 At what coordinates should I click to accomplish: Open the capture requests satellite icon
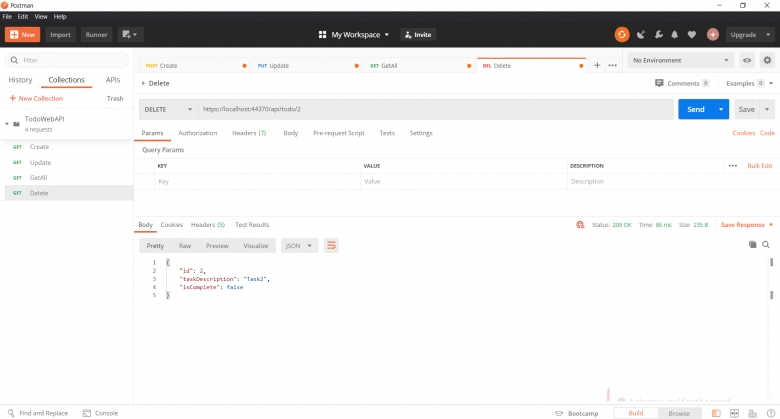pyautogui.click(x=641, y=34)
